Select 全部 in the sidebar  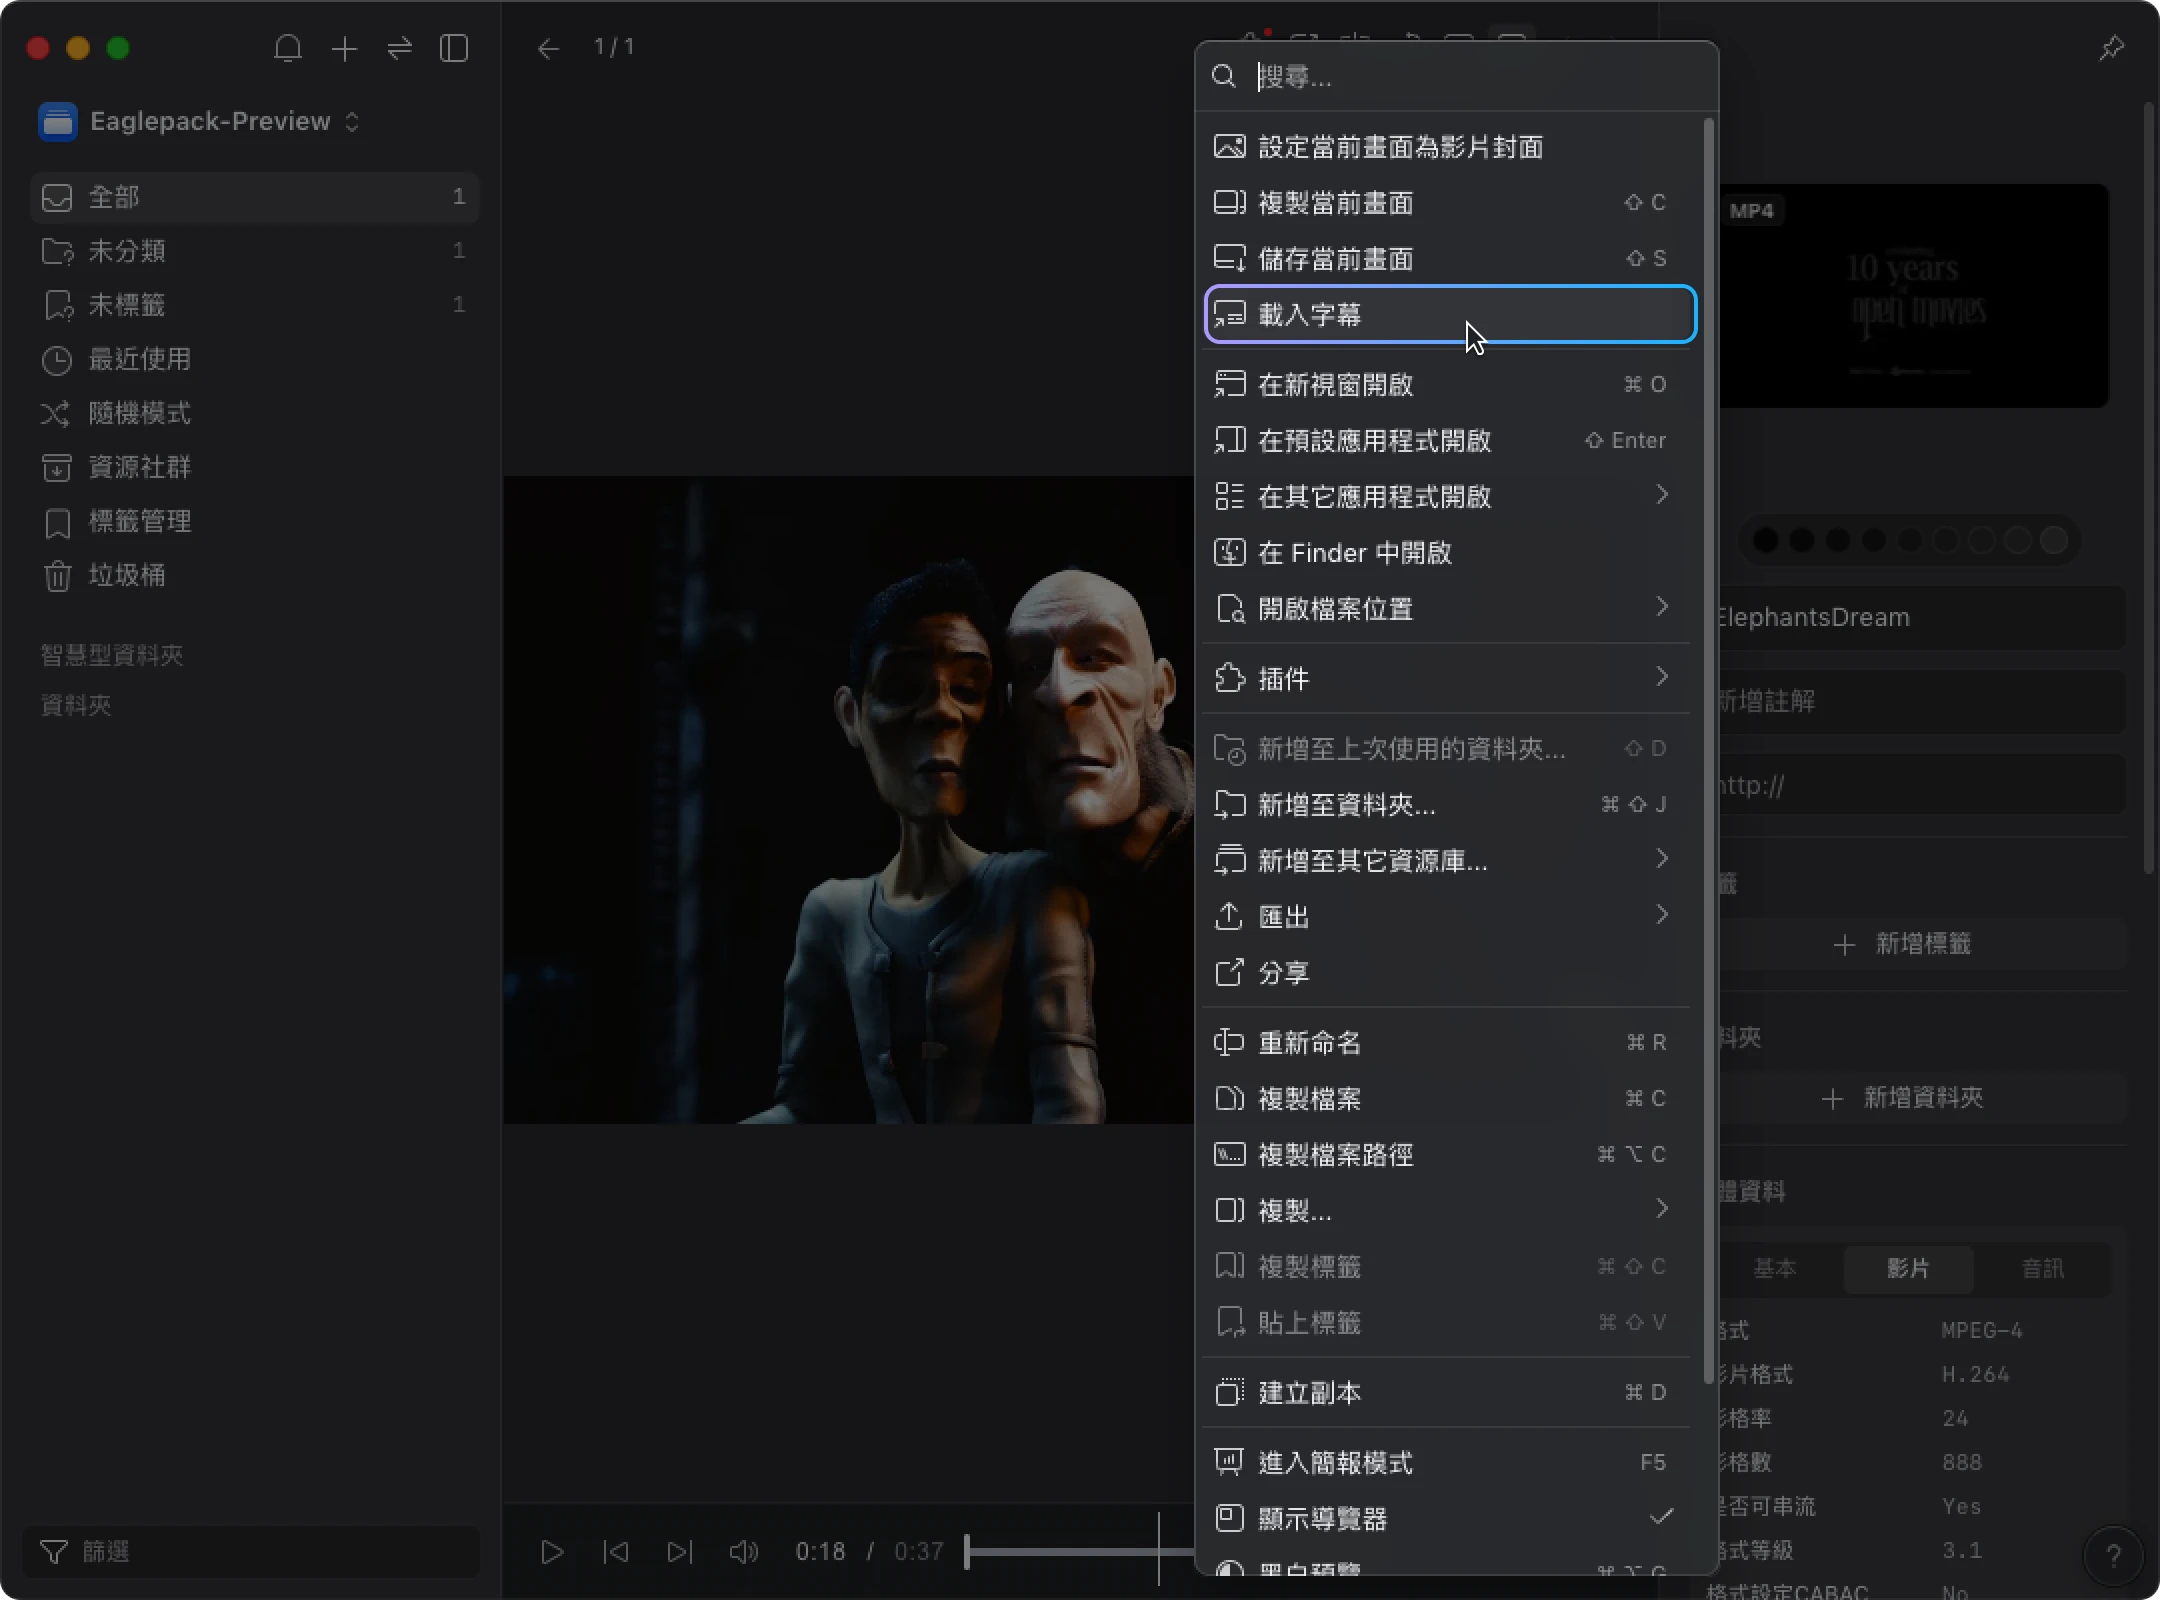point(255,197)
